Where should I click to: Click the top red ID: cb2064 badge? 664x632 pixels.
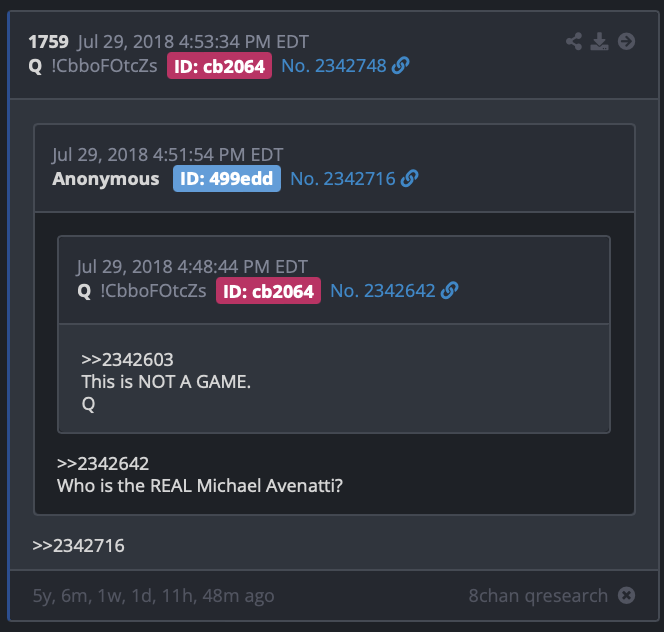pos(219,66)
